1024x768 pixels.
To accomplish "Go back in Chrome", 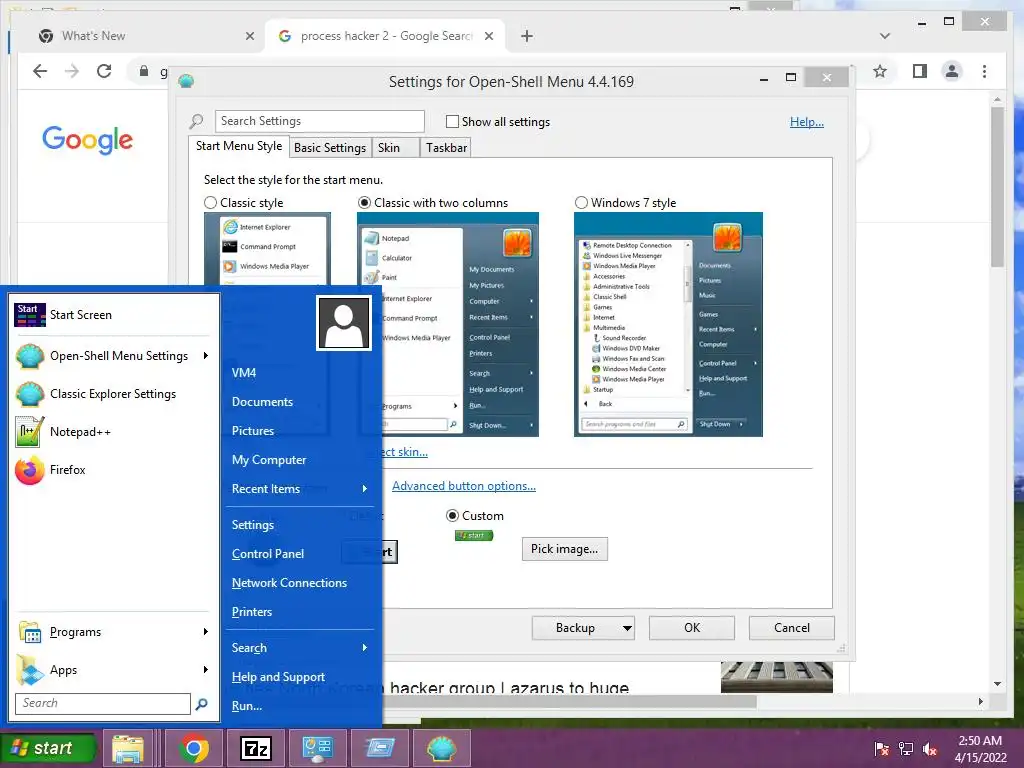I will [x=40, y=71].
